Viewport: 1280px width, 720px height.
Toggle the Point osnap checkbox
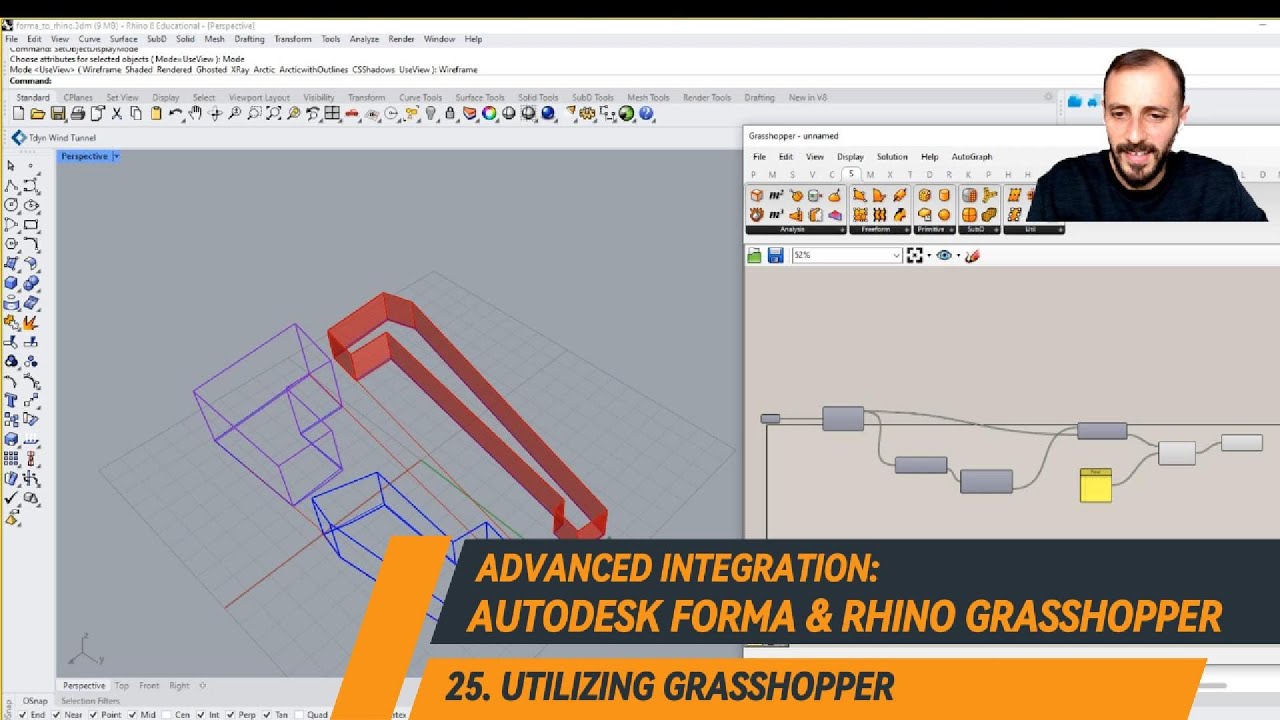click(95, 715)
